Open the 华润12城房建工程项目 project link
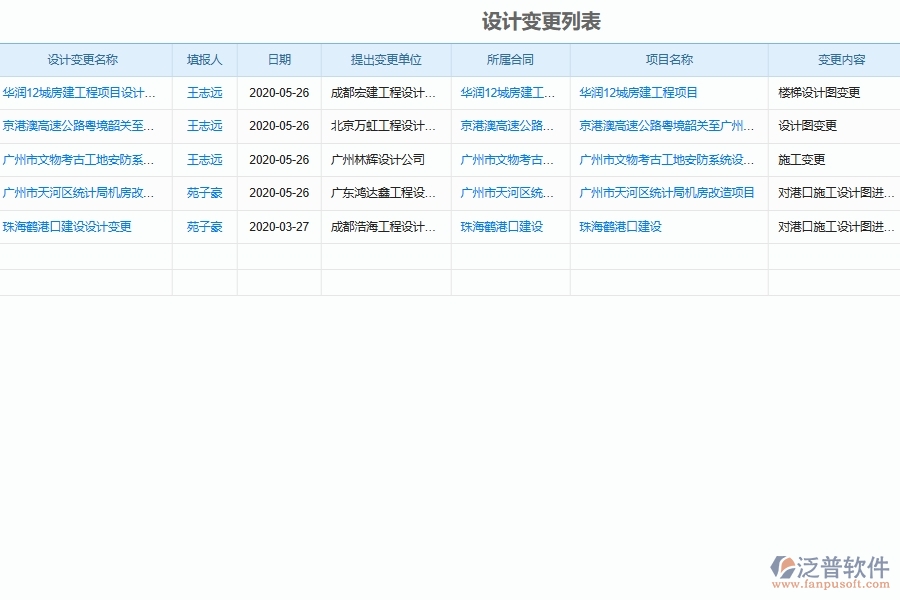900x600 pixels. (647, 92)
